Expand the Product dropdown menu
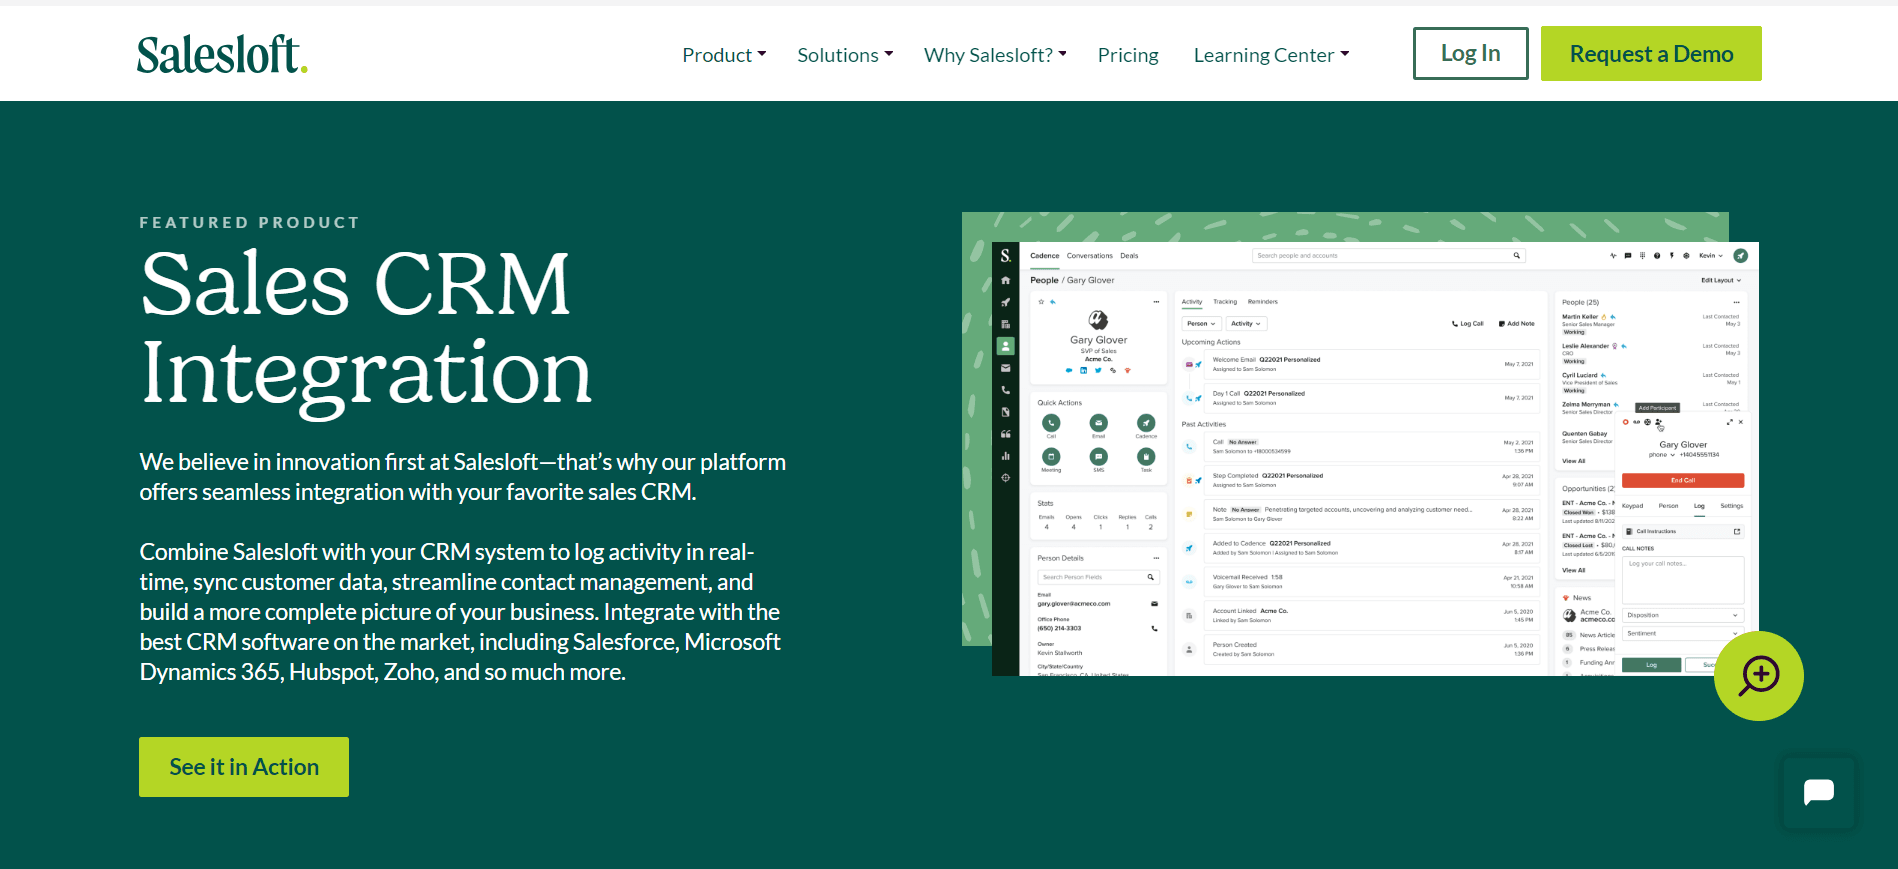The width and height of the screenshot is (1898, 869). [724, 55]
